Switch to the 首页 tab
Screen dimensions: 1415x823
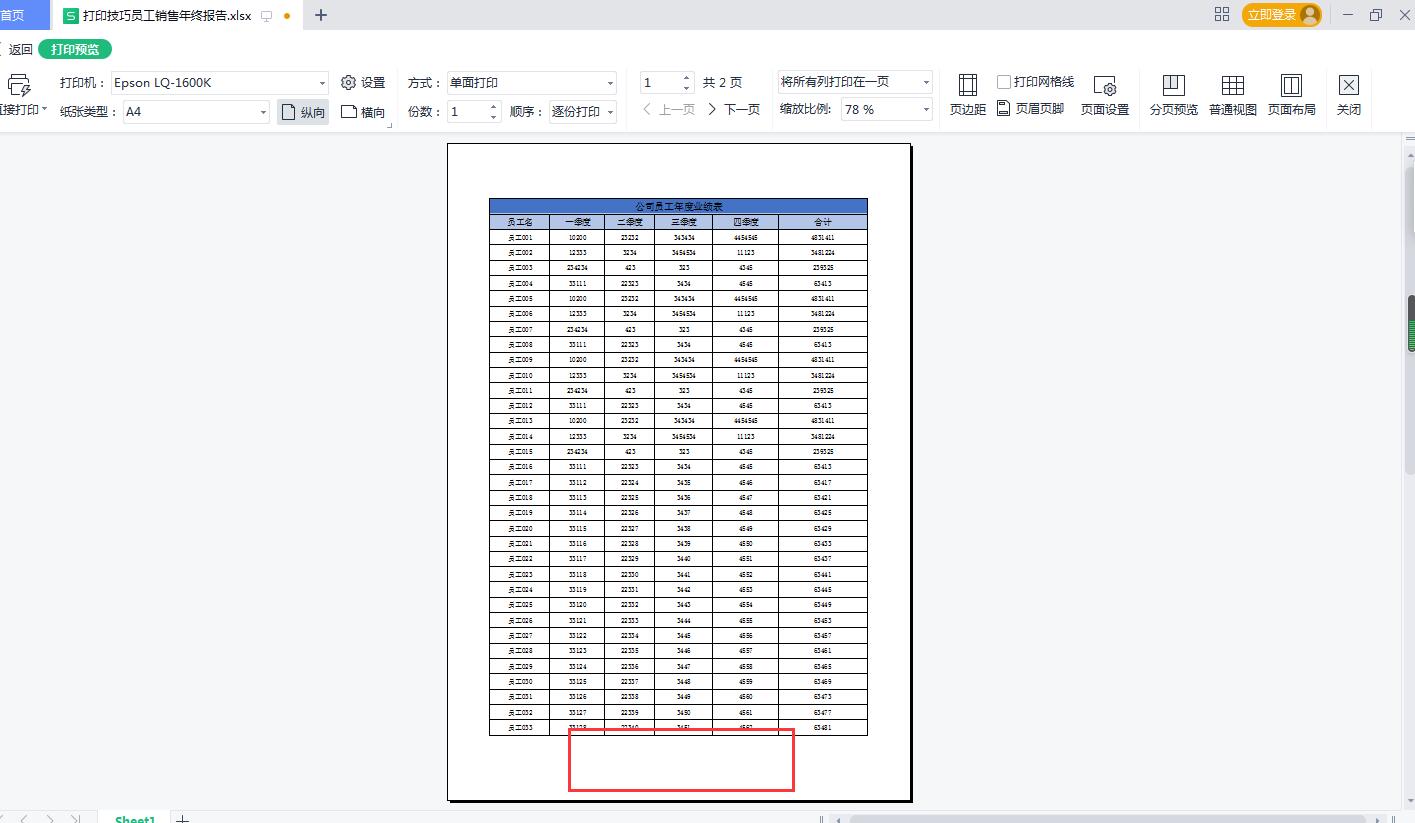14,15
